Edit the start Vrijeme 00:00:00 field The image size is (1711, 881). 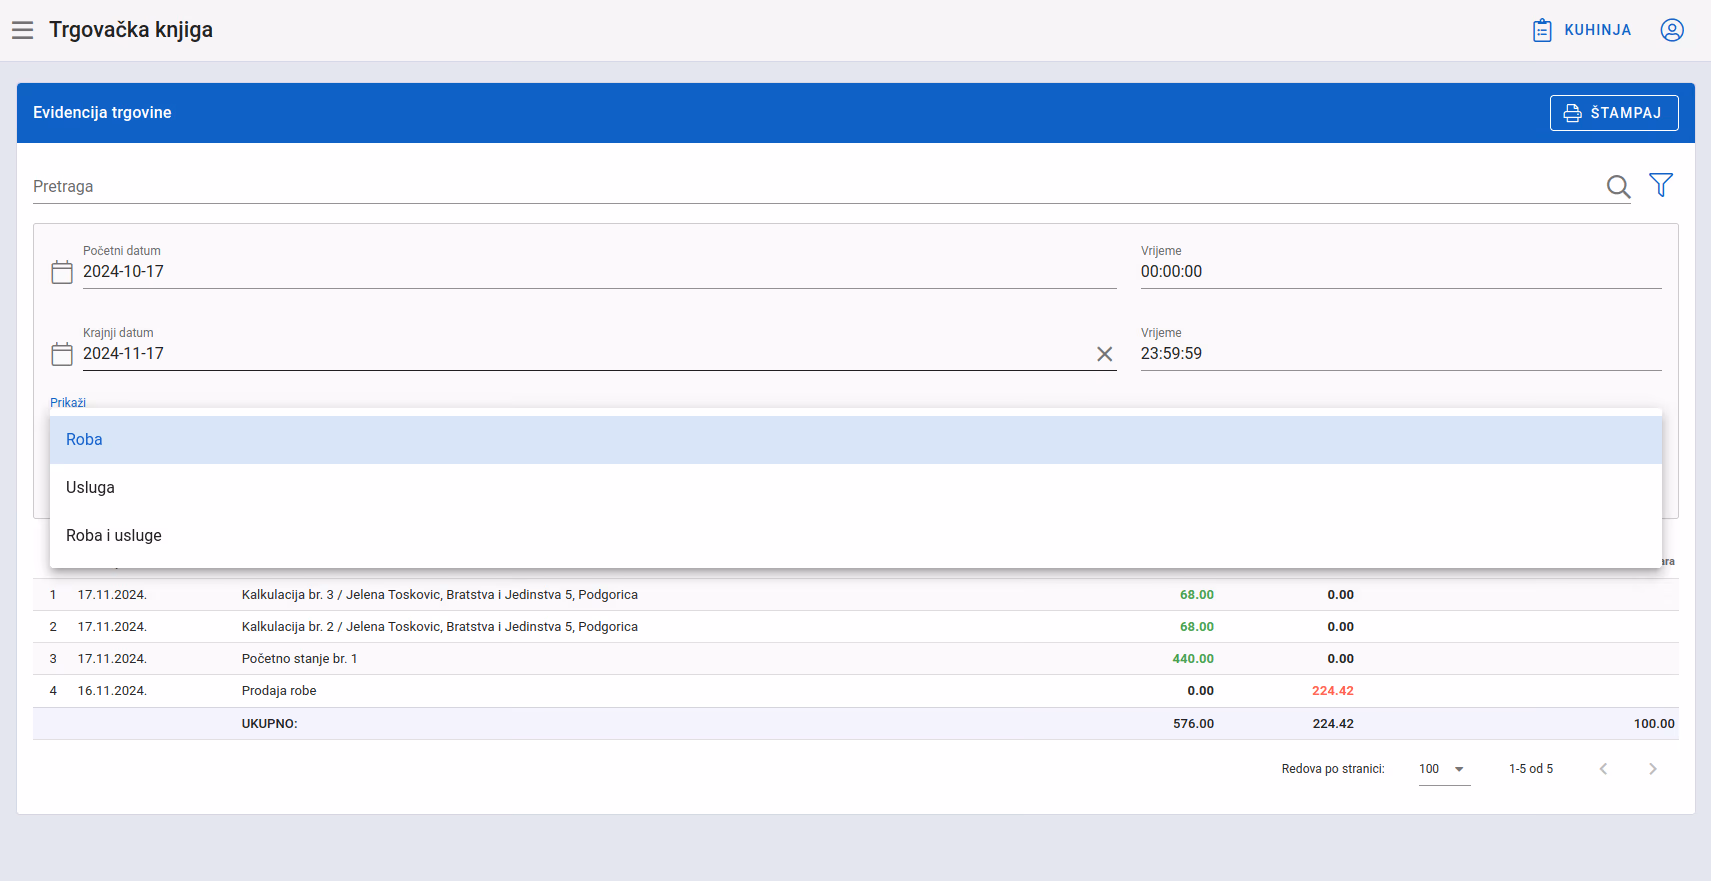(1401, 272)
